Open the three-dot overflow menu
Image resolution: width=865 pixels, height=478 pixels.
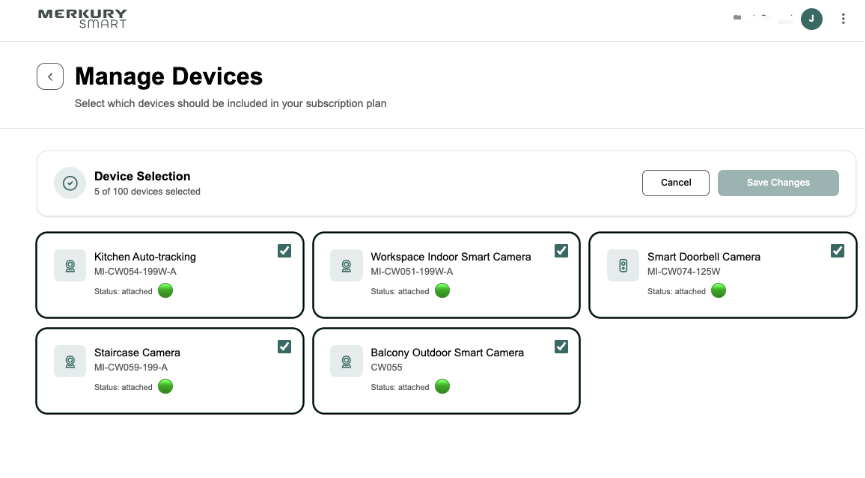843,19
